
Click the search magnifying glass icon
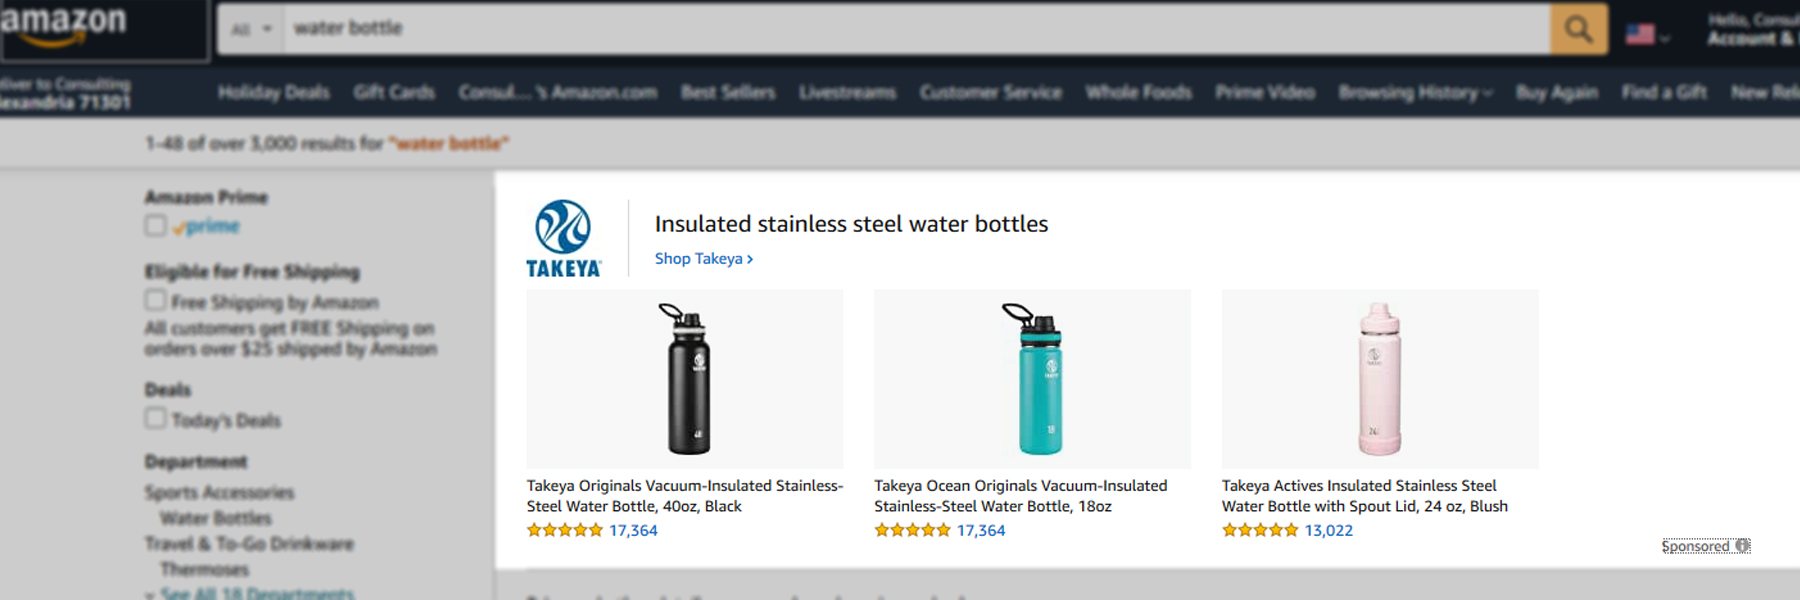click(x=1578, y=28)
